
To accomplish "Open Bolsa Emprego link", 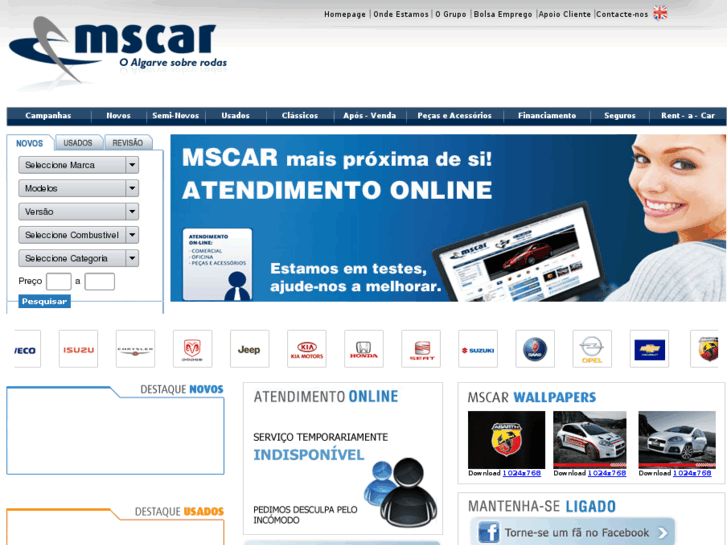I will pos(503,14).
